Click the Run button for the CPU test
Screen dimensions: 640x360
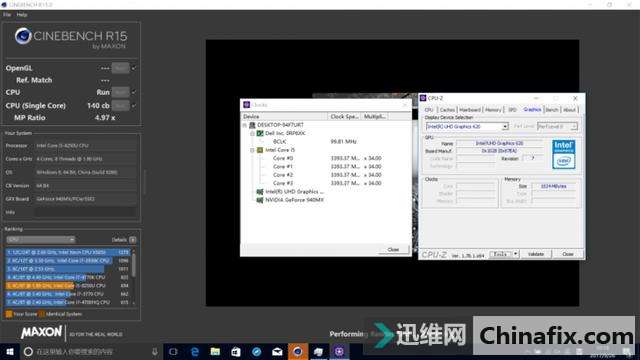pos(121,92)
